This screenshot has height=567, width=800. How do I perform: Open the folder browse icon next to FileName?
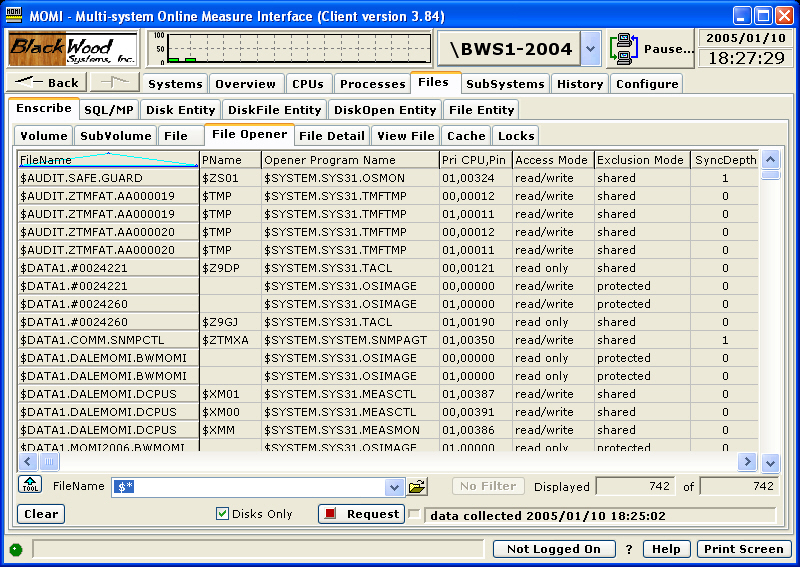pyautogui.click(x=417, y=487)
